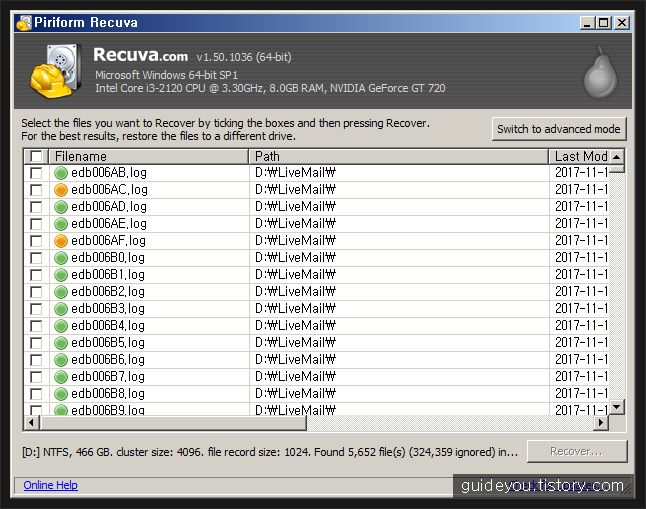
Task: Click the green status icon for edb006AB.log
Action: pyautogui.click(x=61, y=173)
